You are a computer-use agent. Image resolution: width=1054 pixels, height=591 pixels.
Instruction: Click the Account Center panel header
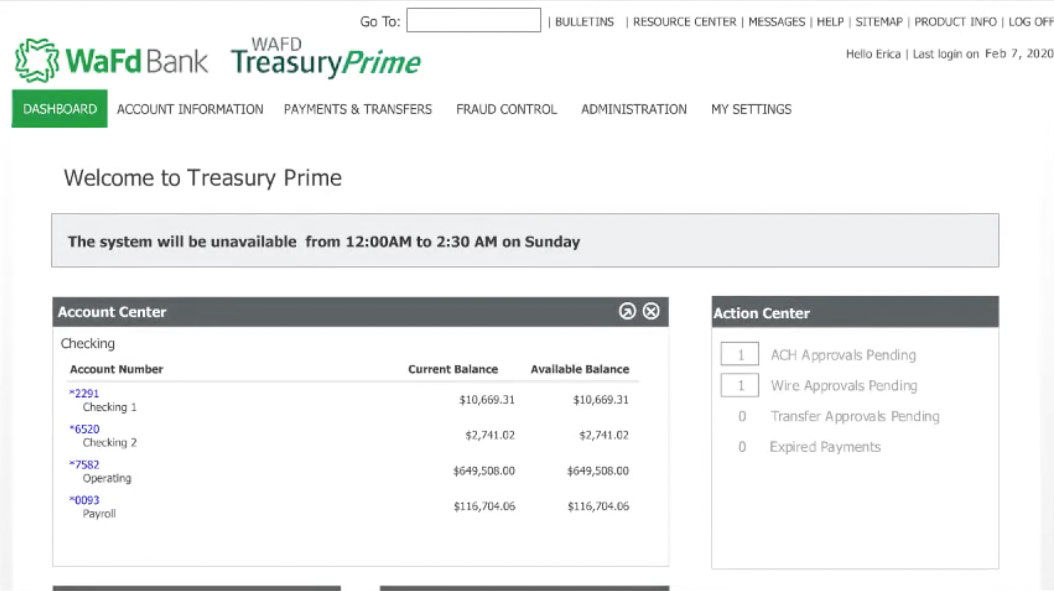pos(360,312)
